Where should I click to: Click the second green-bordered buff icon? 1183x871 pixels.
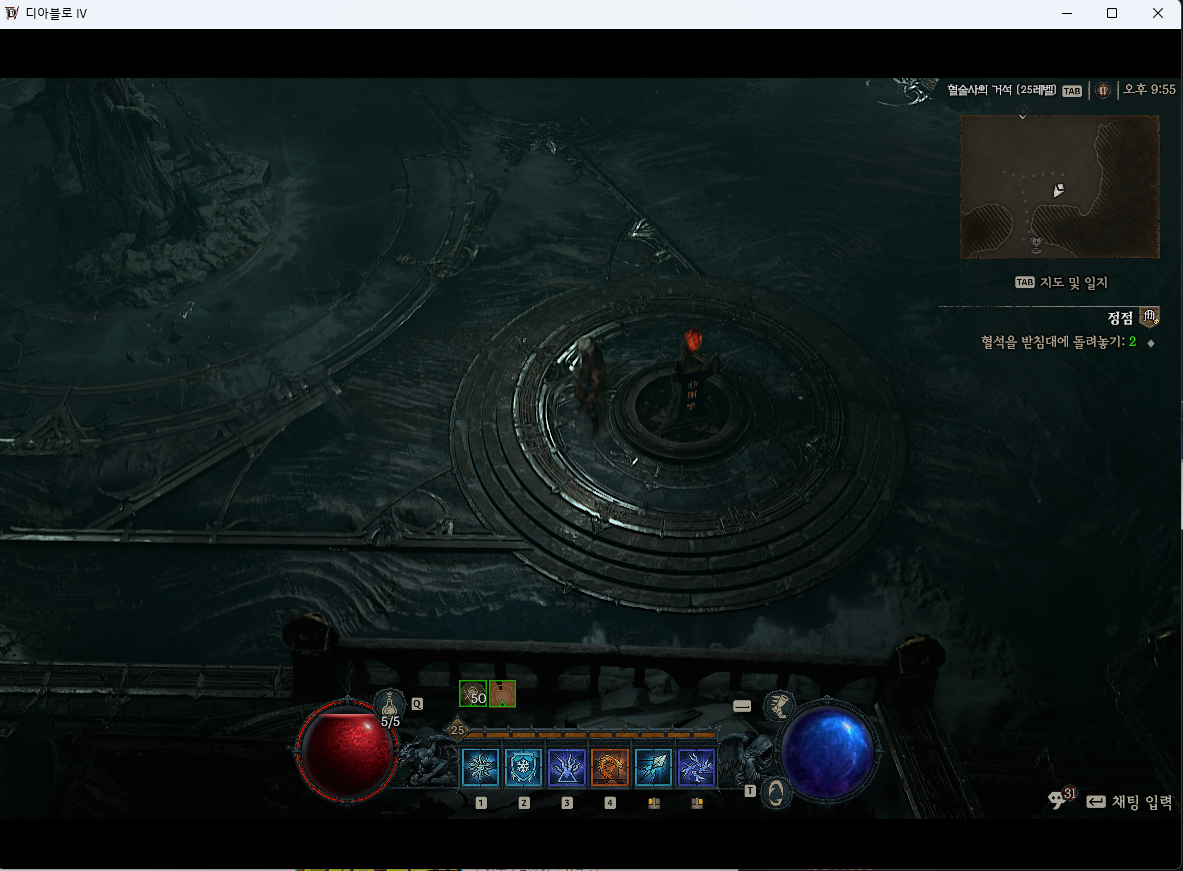point(502,694)
